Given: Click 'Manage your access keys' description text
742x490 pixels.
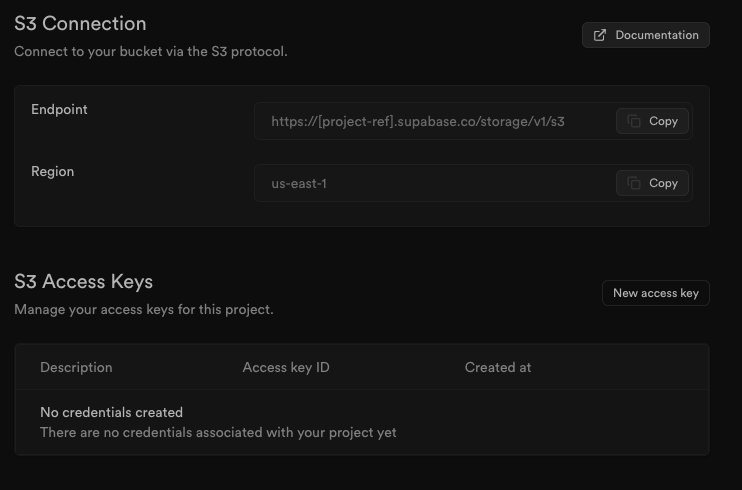Looking at the screenshot, I should (143, 309).
